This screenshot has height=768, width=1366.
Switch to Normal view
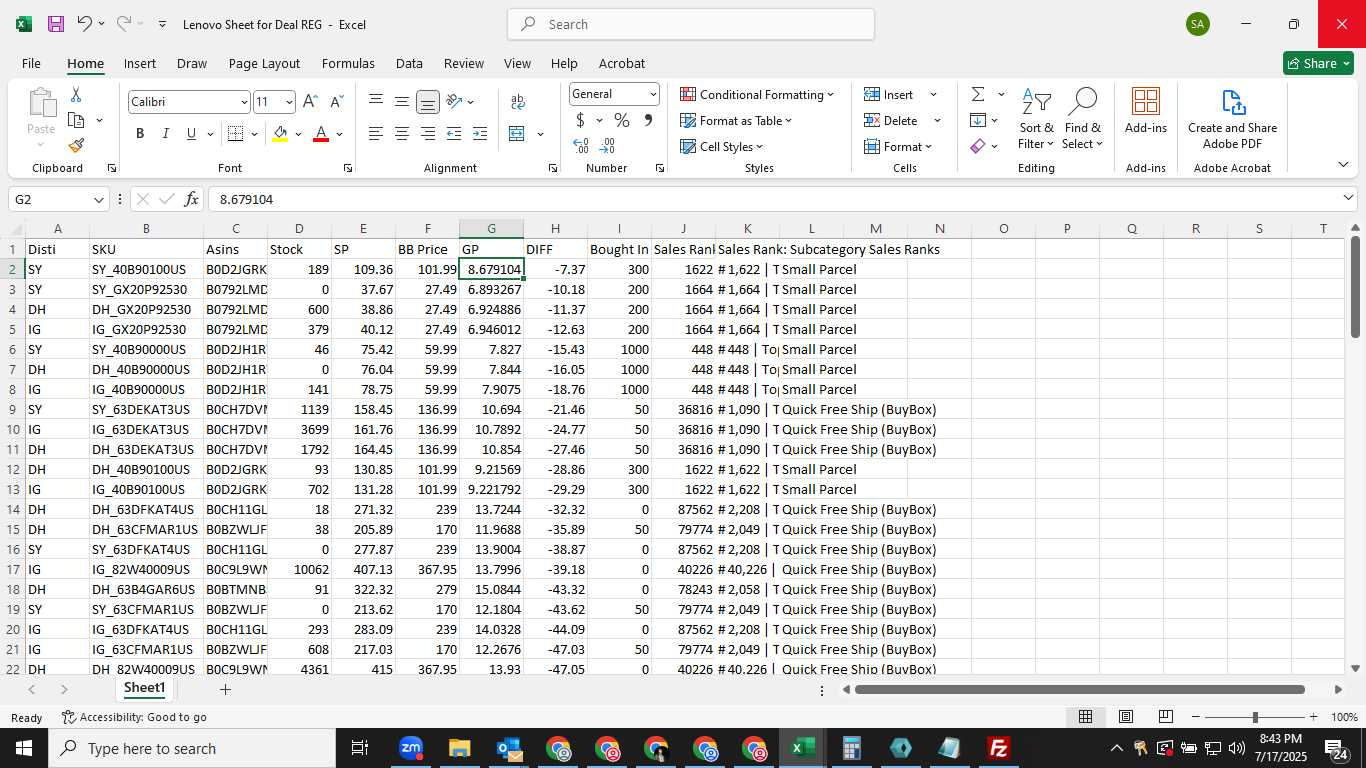[x=1085, y=717]
